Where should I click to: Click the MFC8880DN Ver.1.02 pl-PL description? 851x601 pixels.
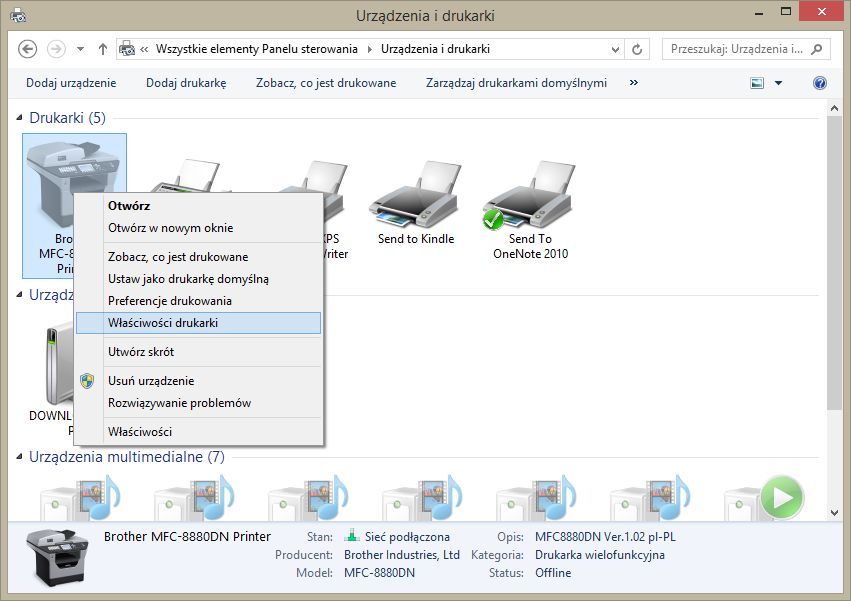click(x=605, y=537)
